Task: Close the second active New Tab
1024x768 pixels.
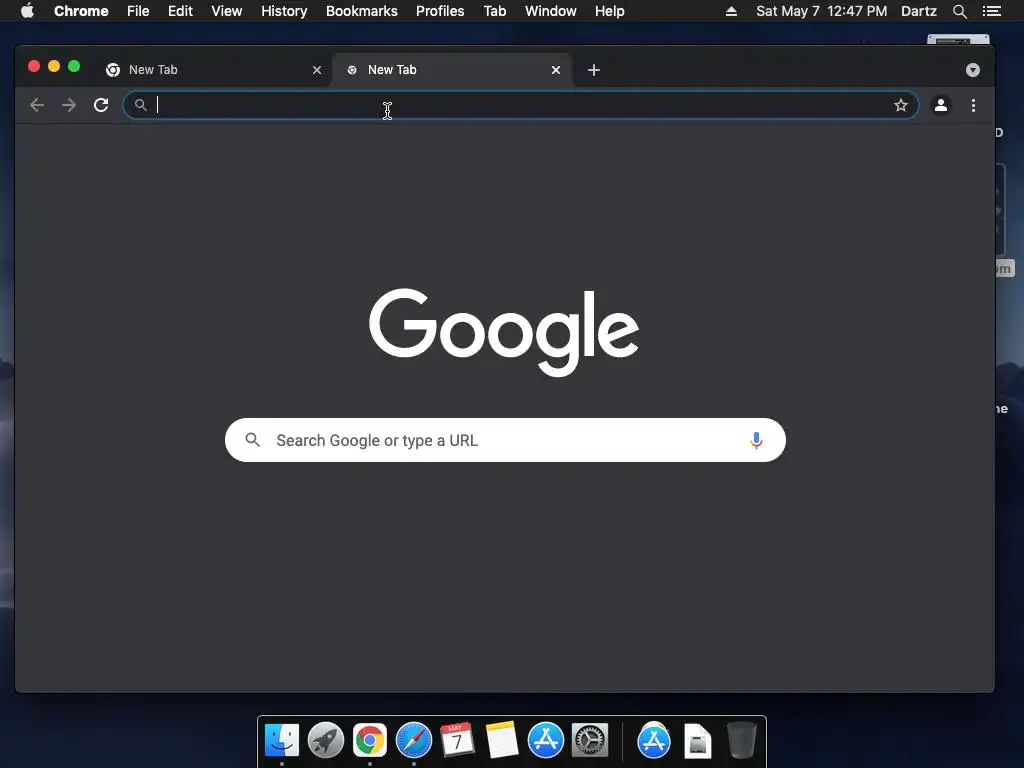Action: [556, 70]
